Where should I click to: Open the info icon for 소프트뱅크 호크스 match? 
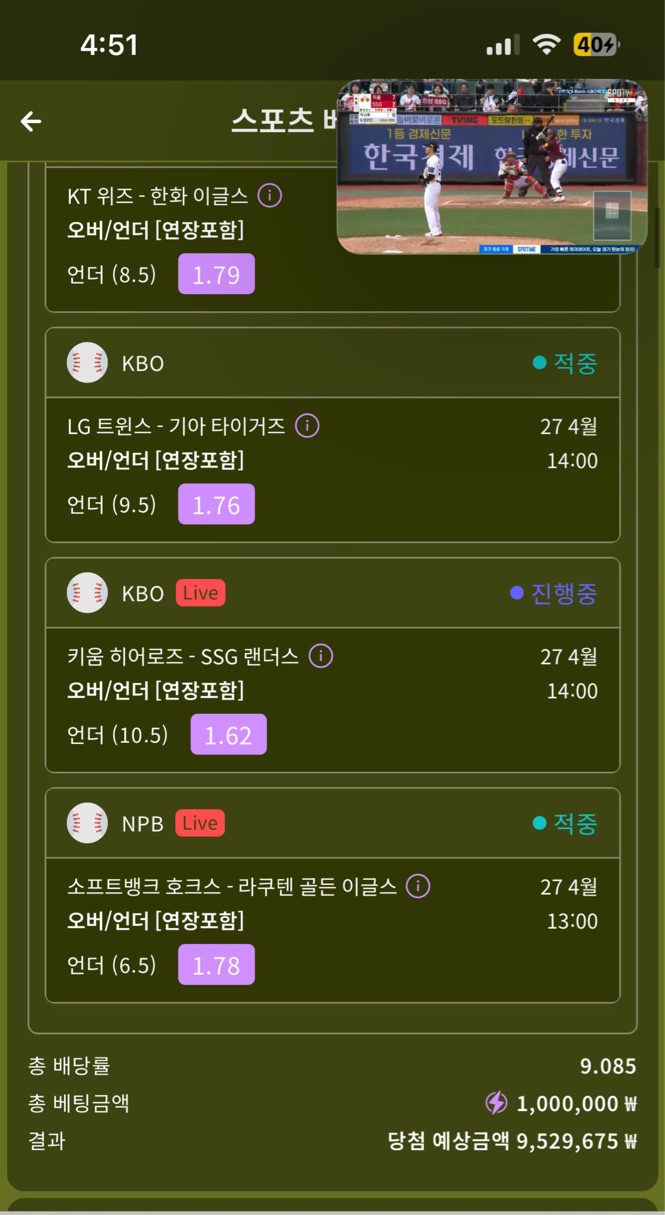tap(420, 886)
